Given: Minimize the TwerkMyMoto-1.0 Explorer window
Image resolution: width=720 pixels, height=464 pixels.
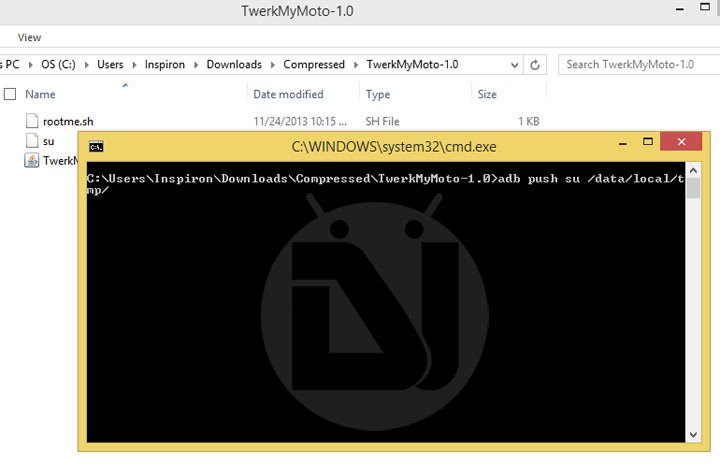Looking at the screenshot, I should (x=680, y=9).
